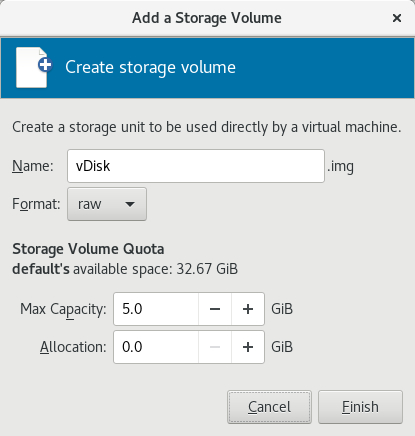Click the Max Capacity value 5.0
Screen dimensions: 415x436
pyautogui.click(x=132, y=309)
